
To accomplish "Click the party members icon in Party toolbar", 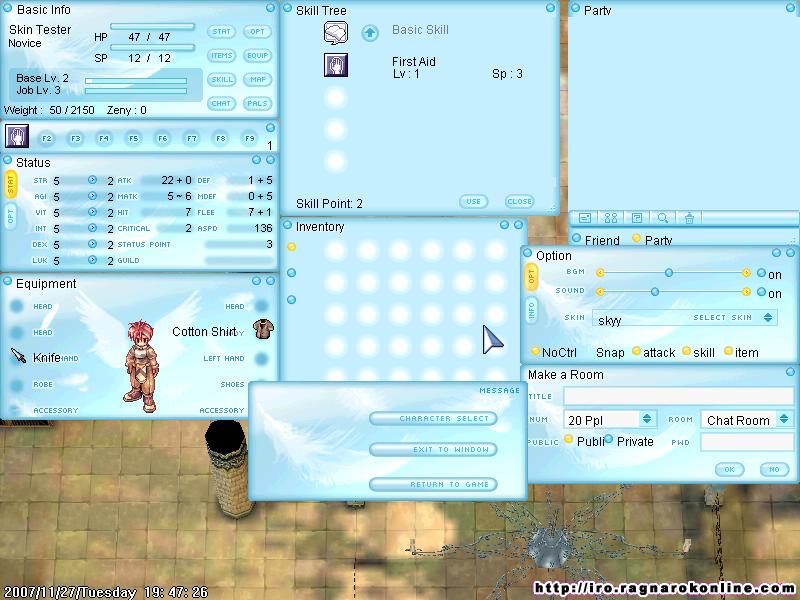I will (611, 218).
